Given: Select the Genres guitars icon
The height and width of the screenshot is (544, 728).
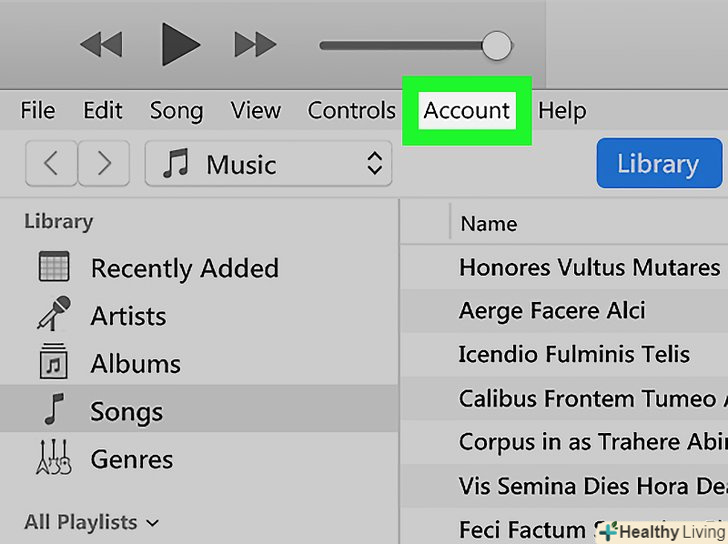Looking at the screenshot, I should coord(53,459).
